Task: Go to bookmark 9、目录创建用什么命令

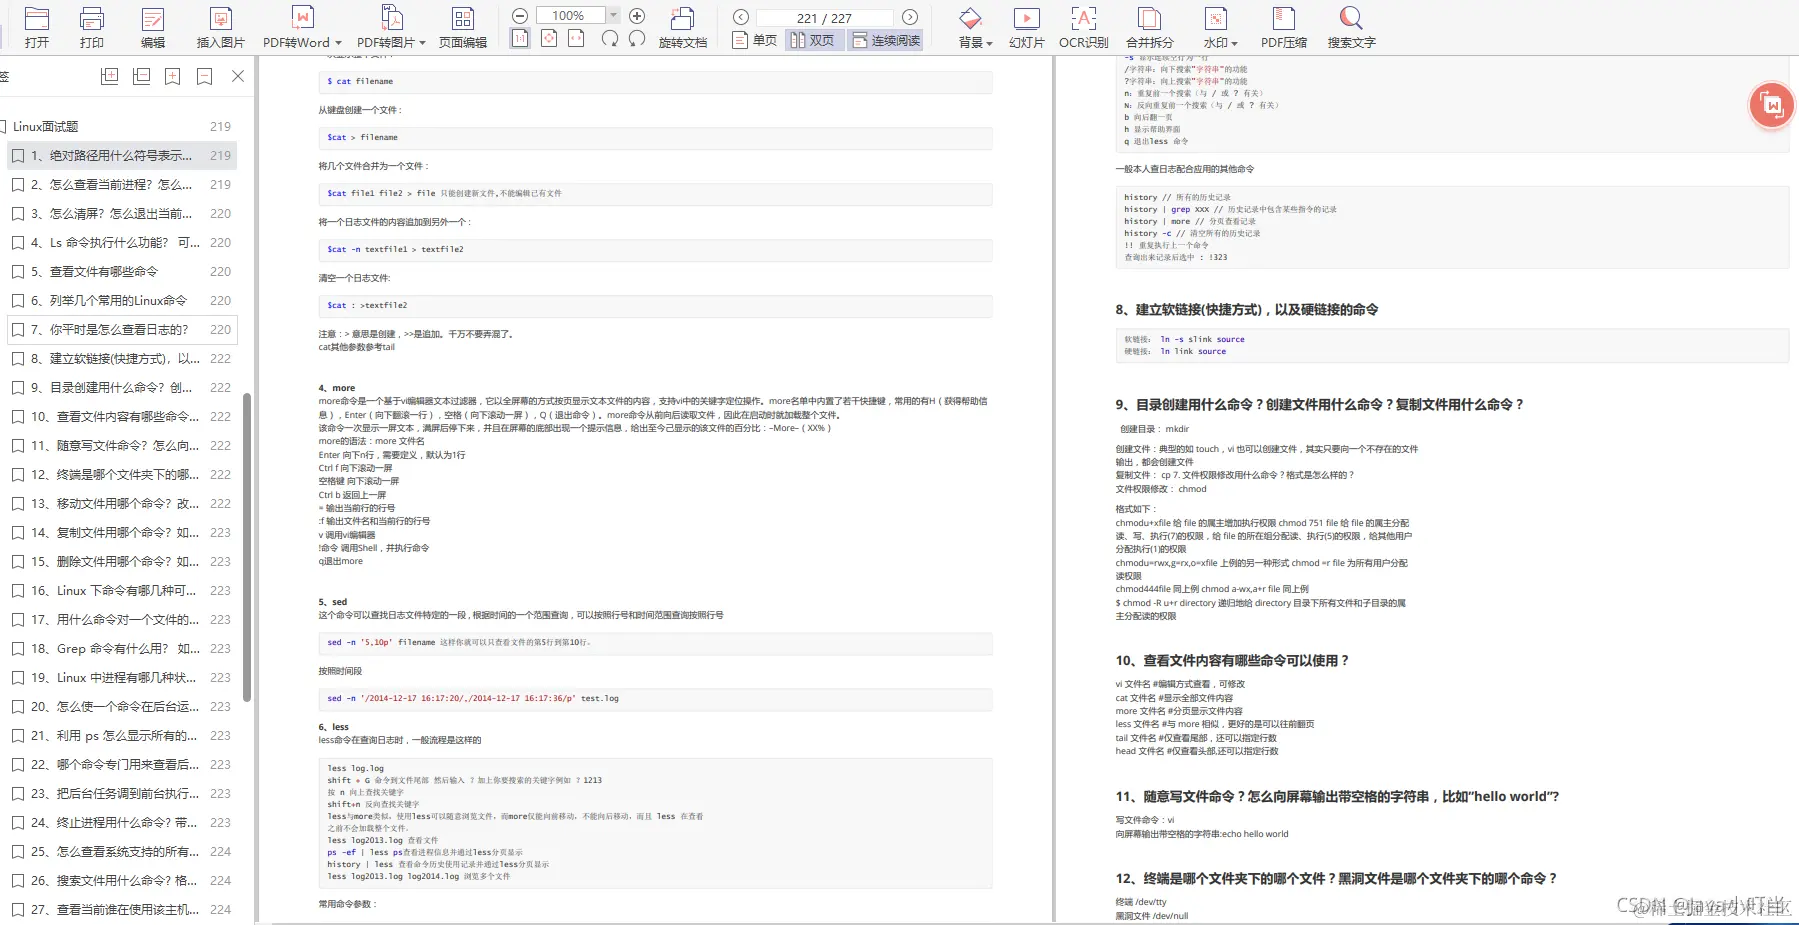Action: pos(122,387)
